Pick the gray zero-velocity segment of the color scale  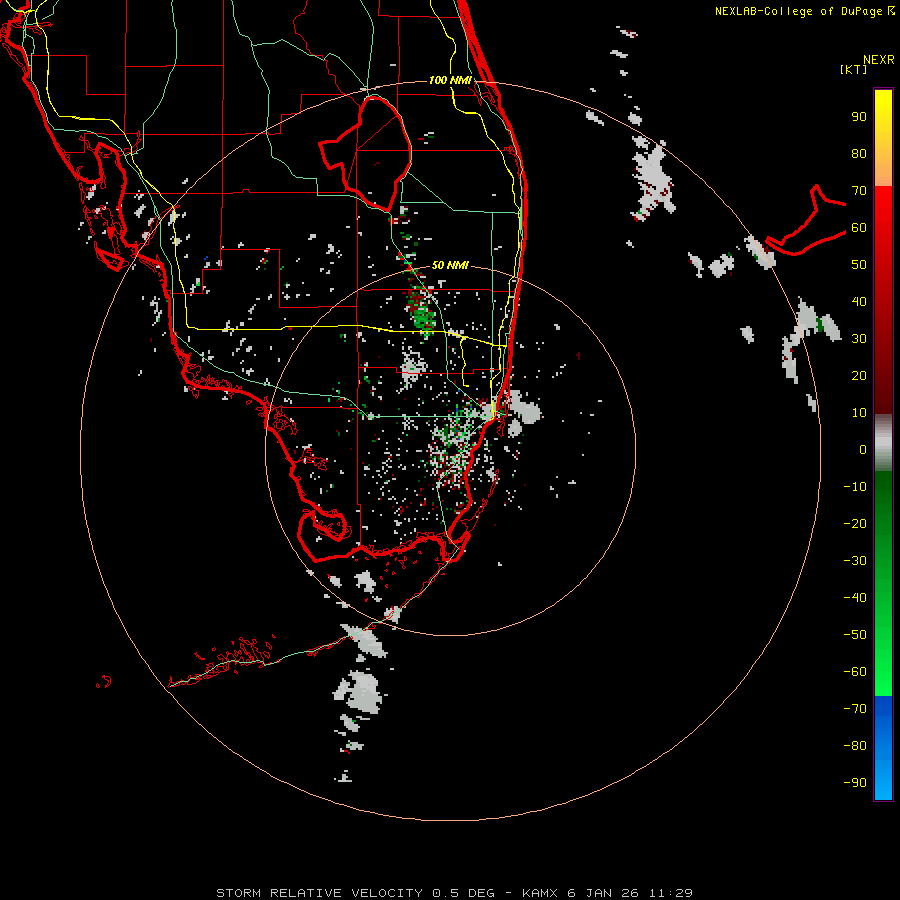(883, 443)
